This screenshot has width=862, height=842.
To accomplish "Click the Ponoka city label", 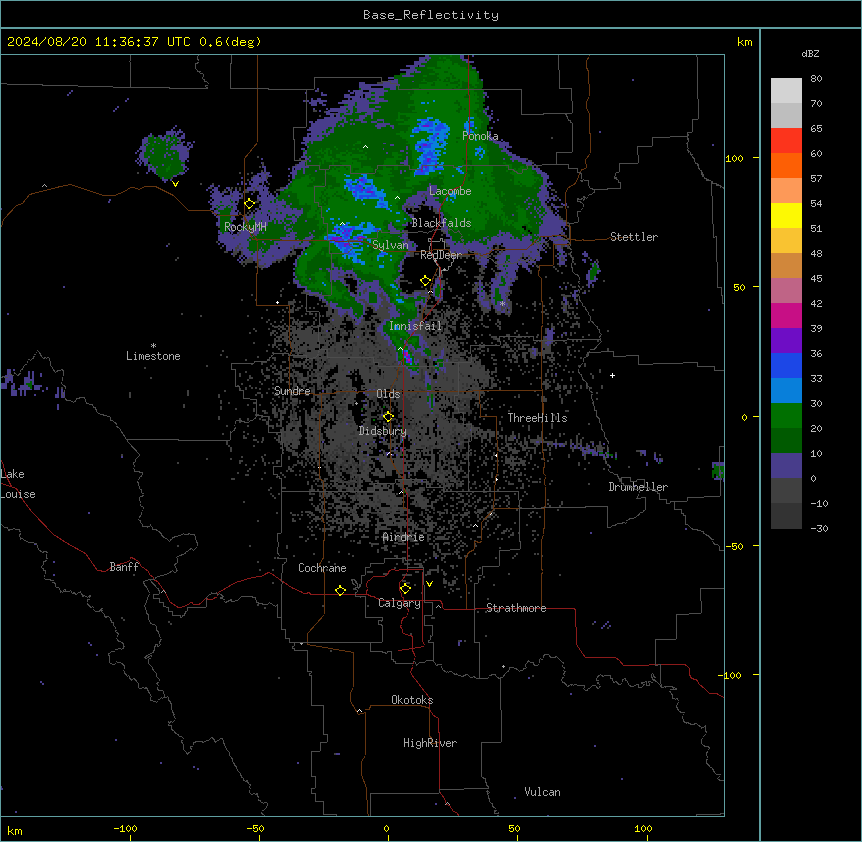I will 480,136.
